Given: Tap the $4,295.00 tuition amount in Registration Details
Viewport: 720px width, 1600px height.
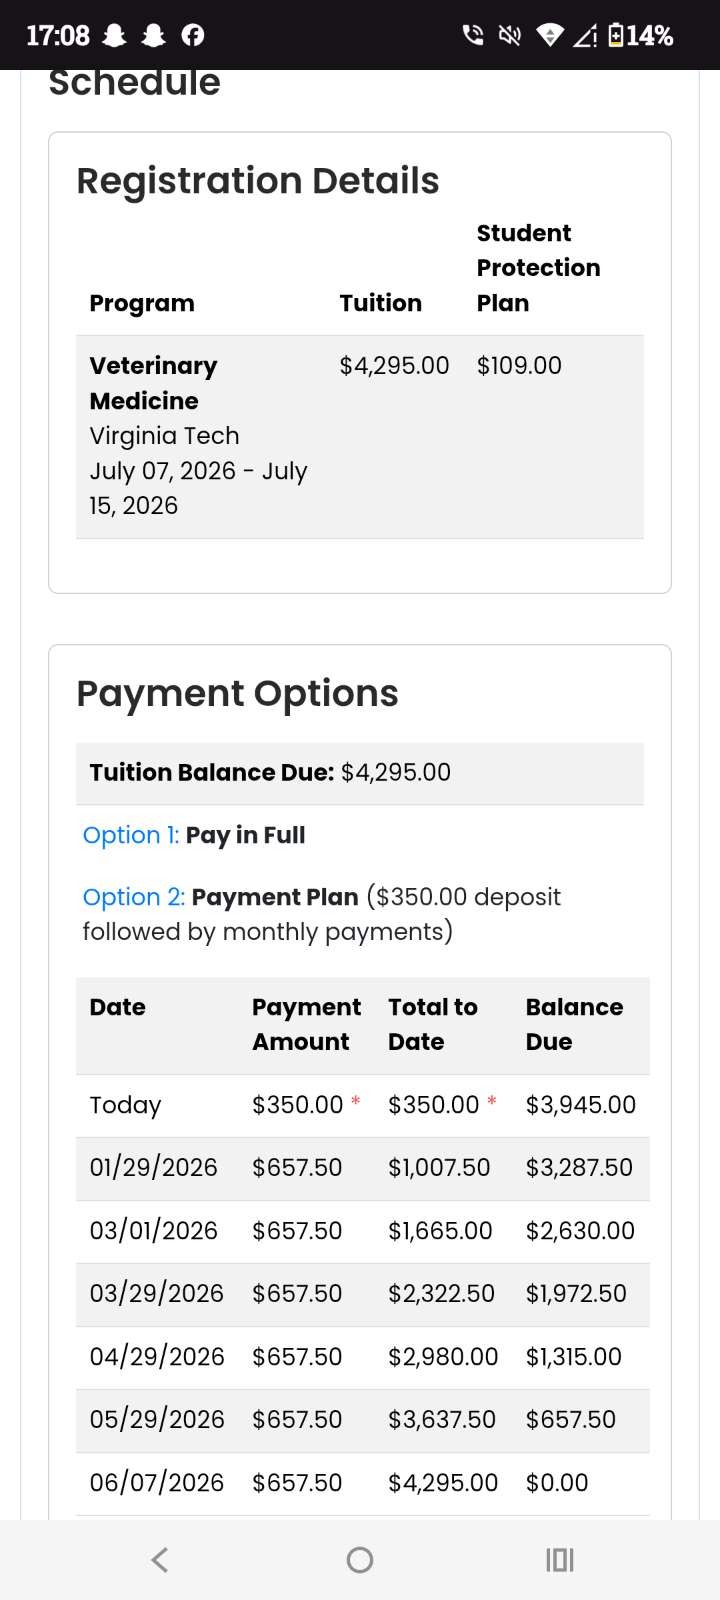Looking at the screenshot, I should (394, 366).
